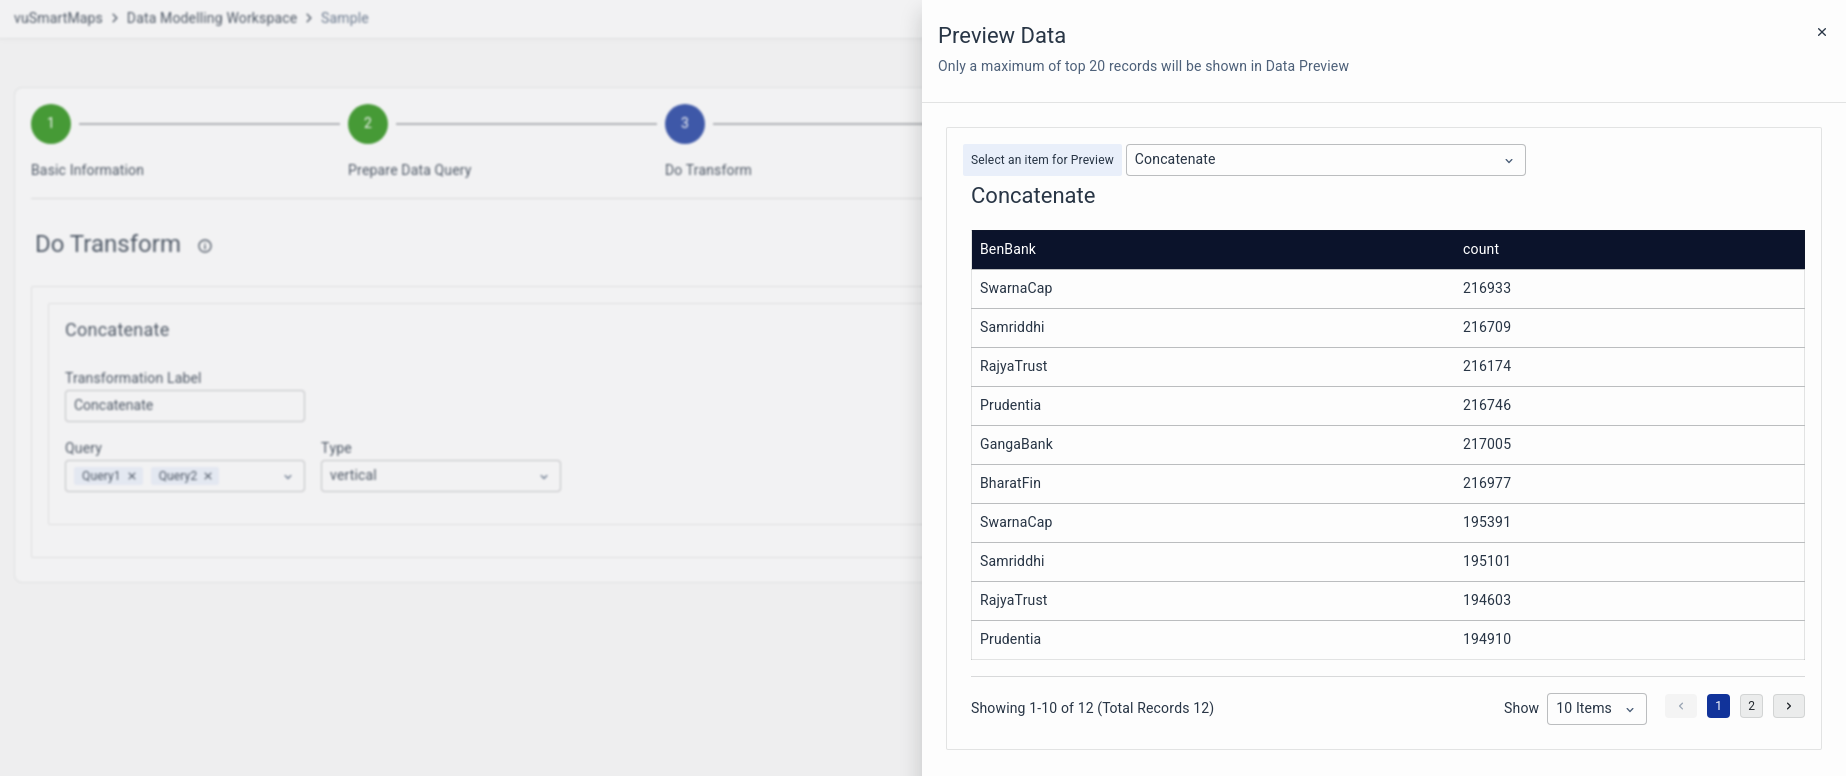
Task: Click step 3 Do Transform circle
Action: click(x=684, y=124)
